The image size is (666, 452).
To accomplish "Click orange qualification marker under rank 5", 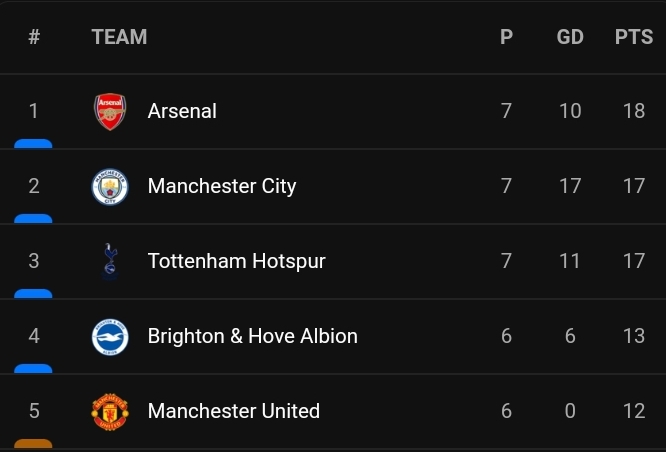I will tap(33, 444).
